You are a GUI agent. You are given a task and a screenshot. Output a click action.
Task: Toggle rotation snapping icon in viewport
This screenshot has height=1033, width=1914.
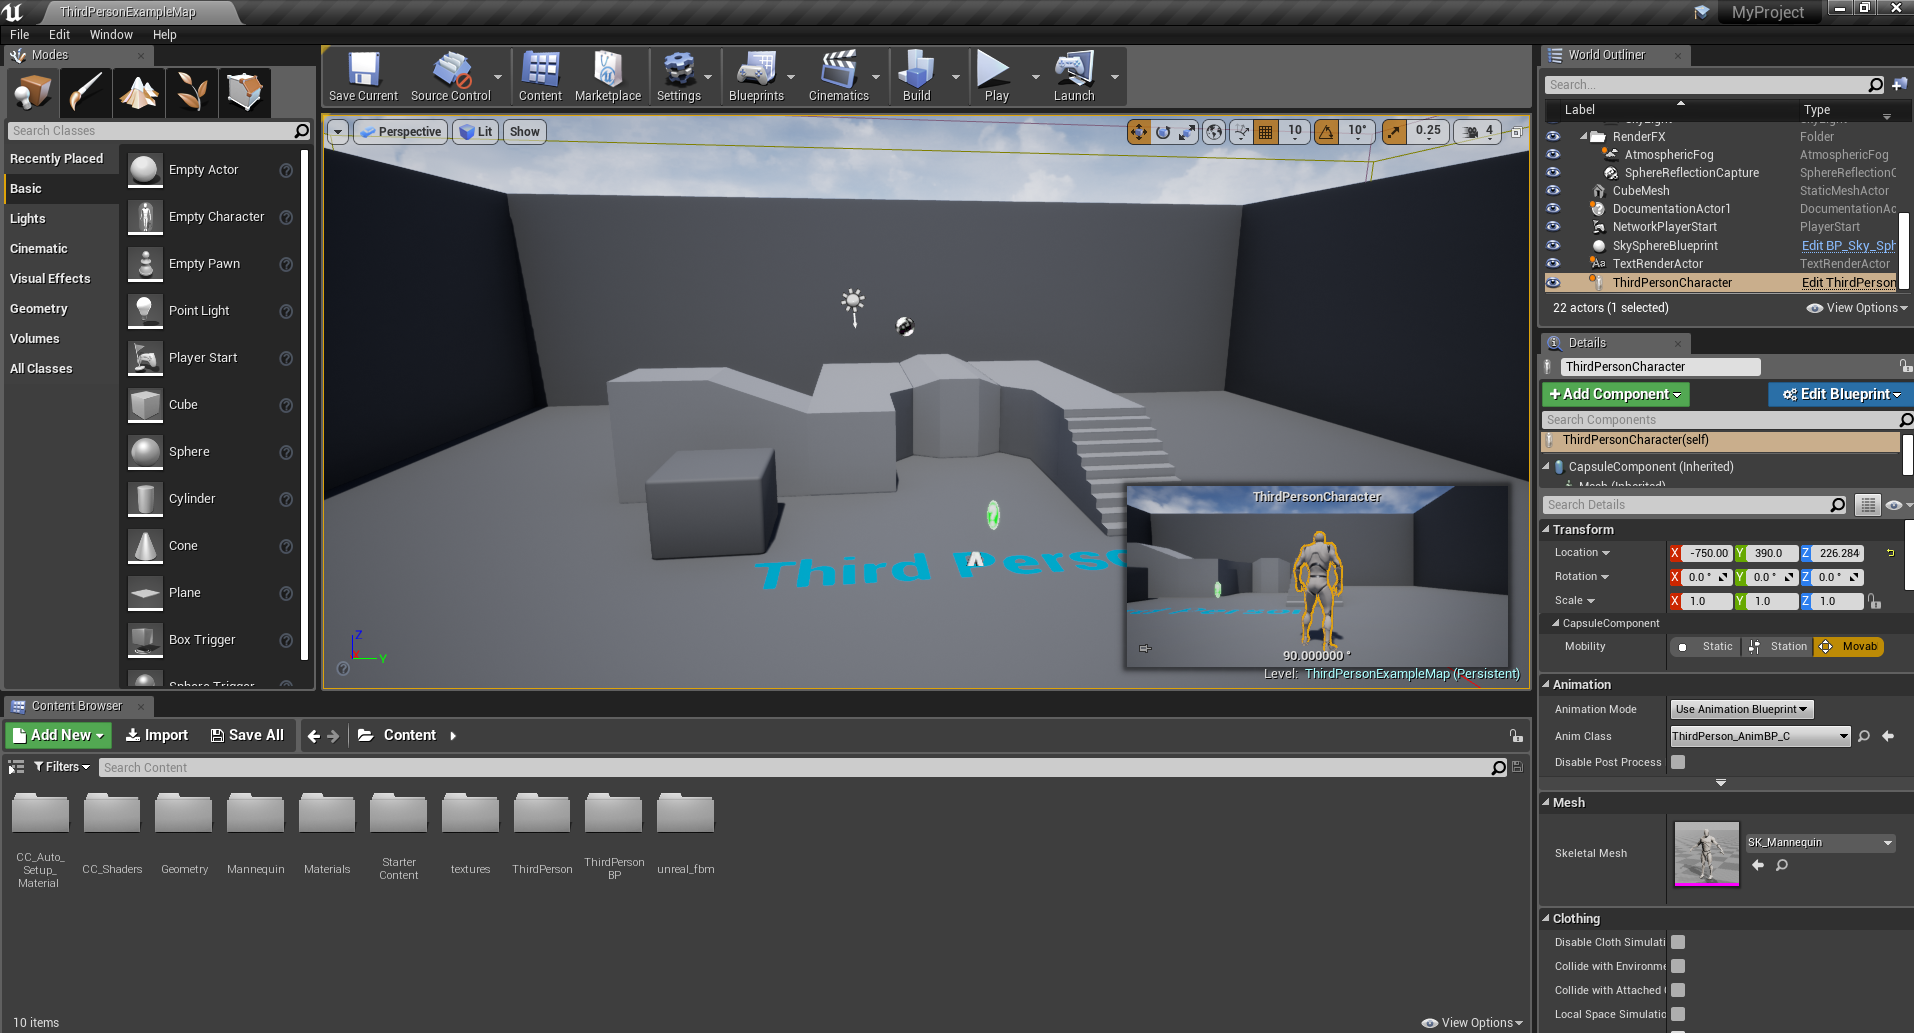point(1327,132)
